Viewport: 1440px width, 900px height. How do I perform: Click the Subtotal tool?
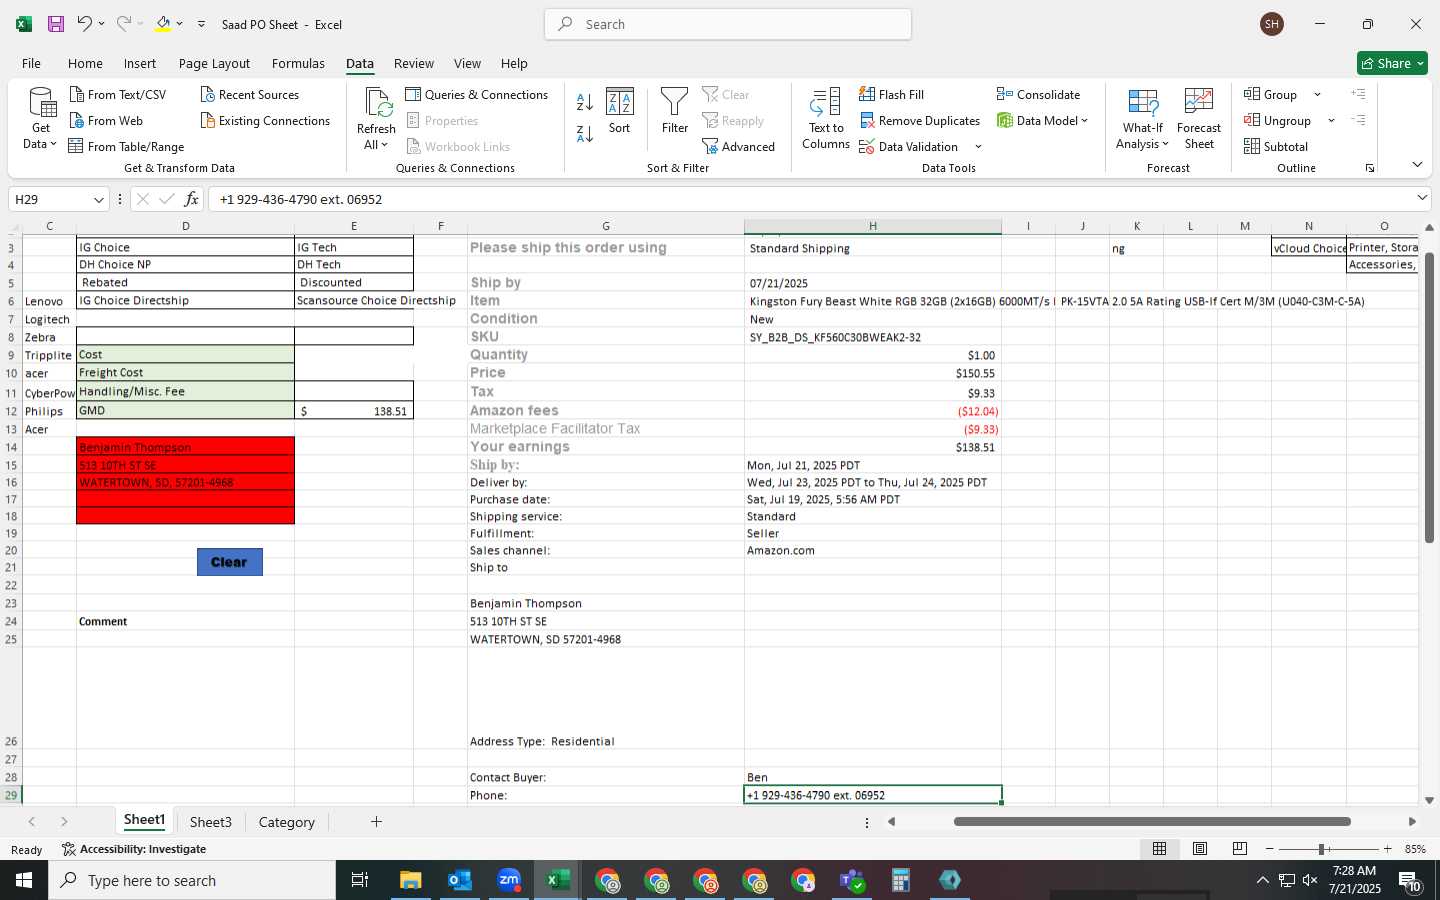[x=1276, y=146]
